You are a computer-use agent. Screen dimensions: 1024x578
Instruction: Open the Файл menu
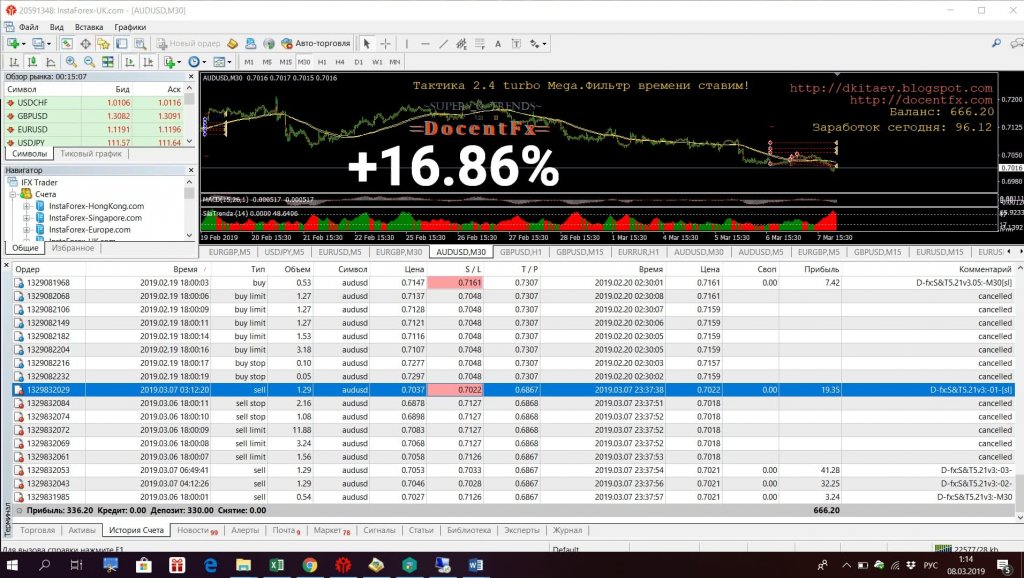29,27
